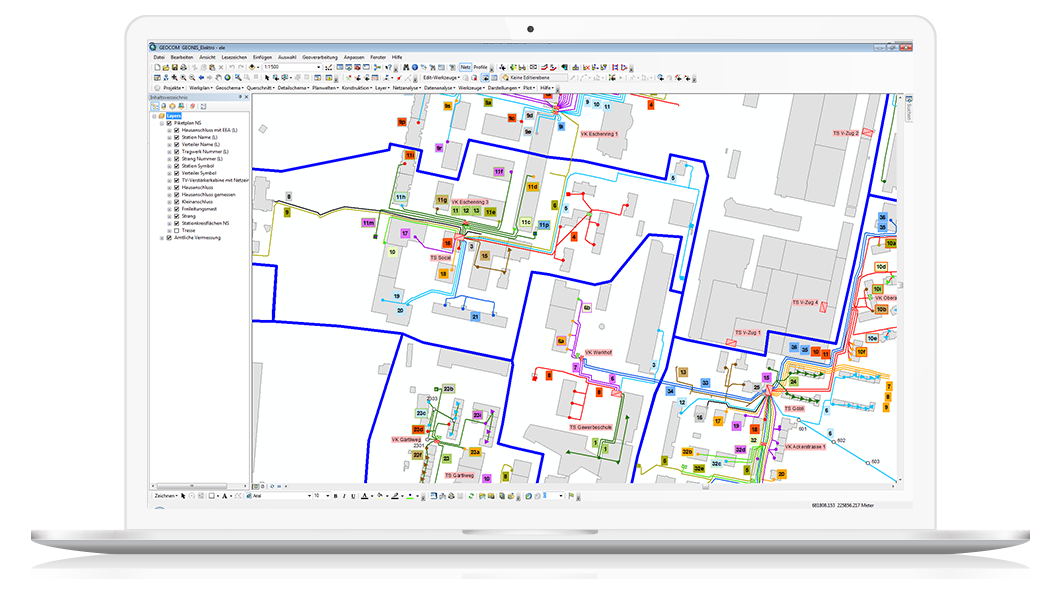Click the Bold formatting icon

335,495
